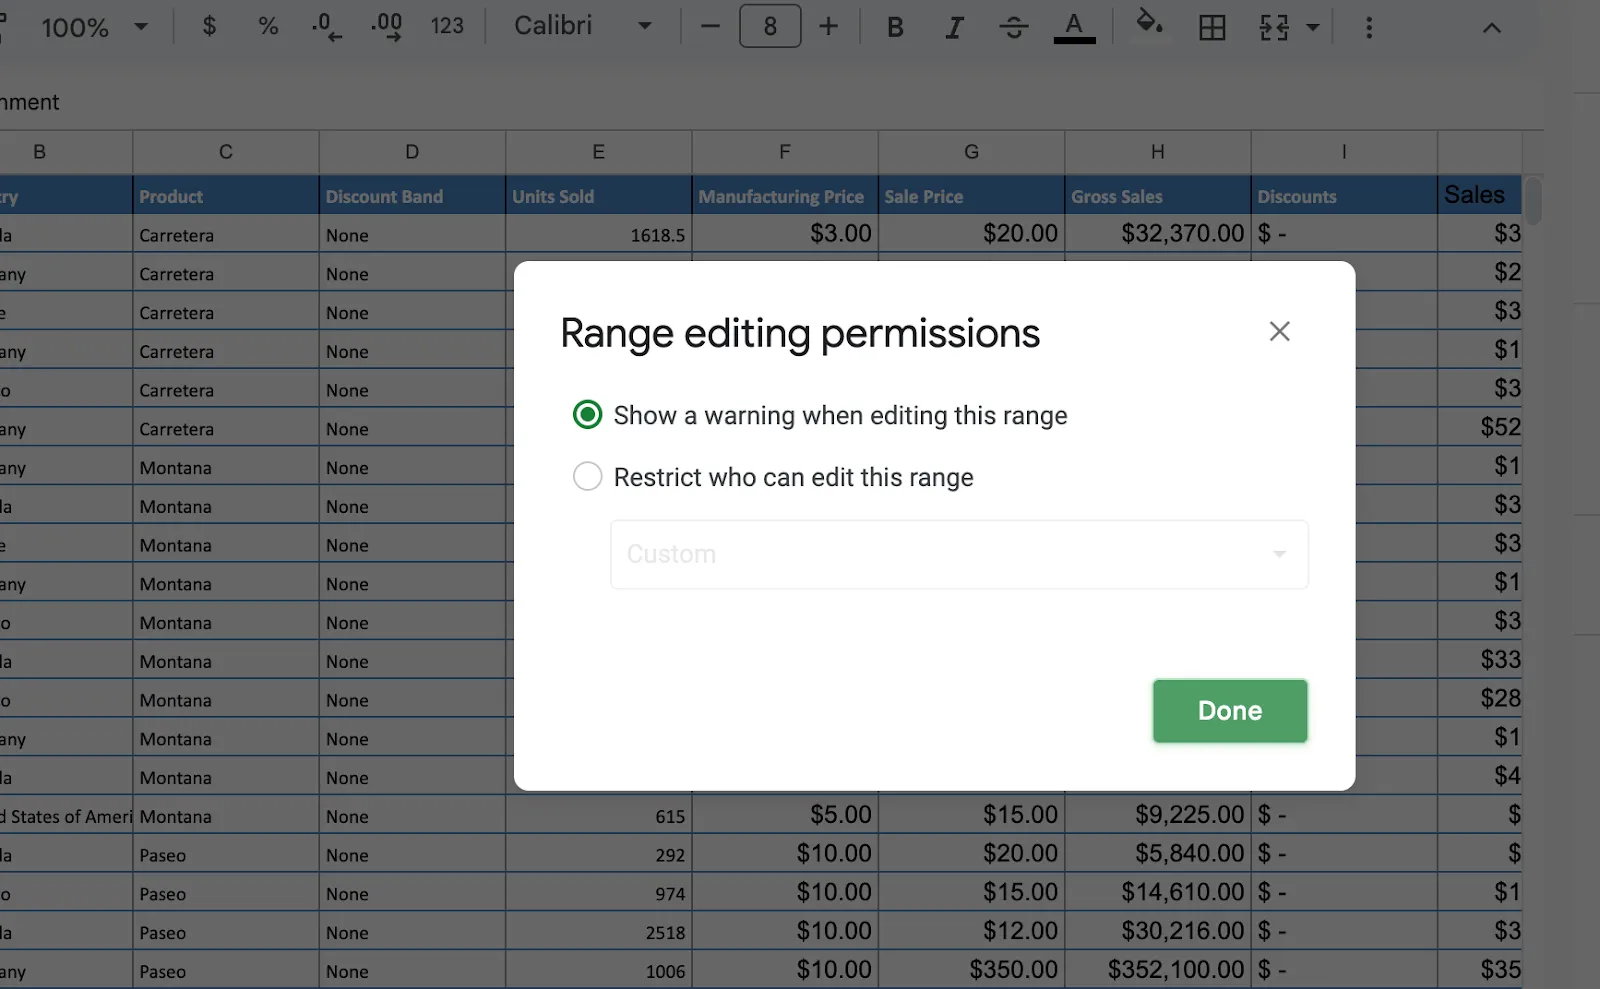1600x989 pixels.
Task: Open more toolbar options (three dots)
Action: [x=1369, y=27]
